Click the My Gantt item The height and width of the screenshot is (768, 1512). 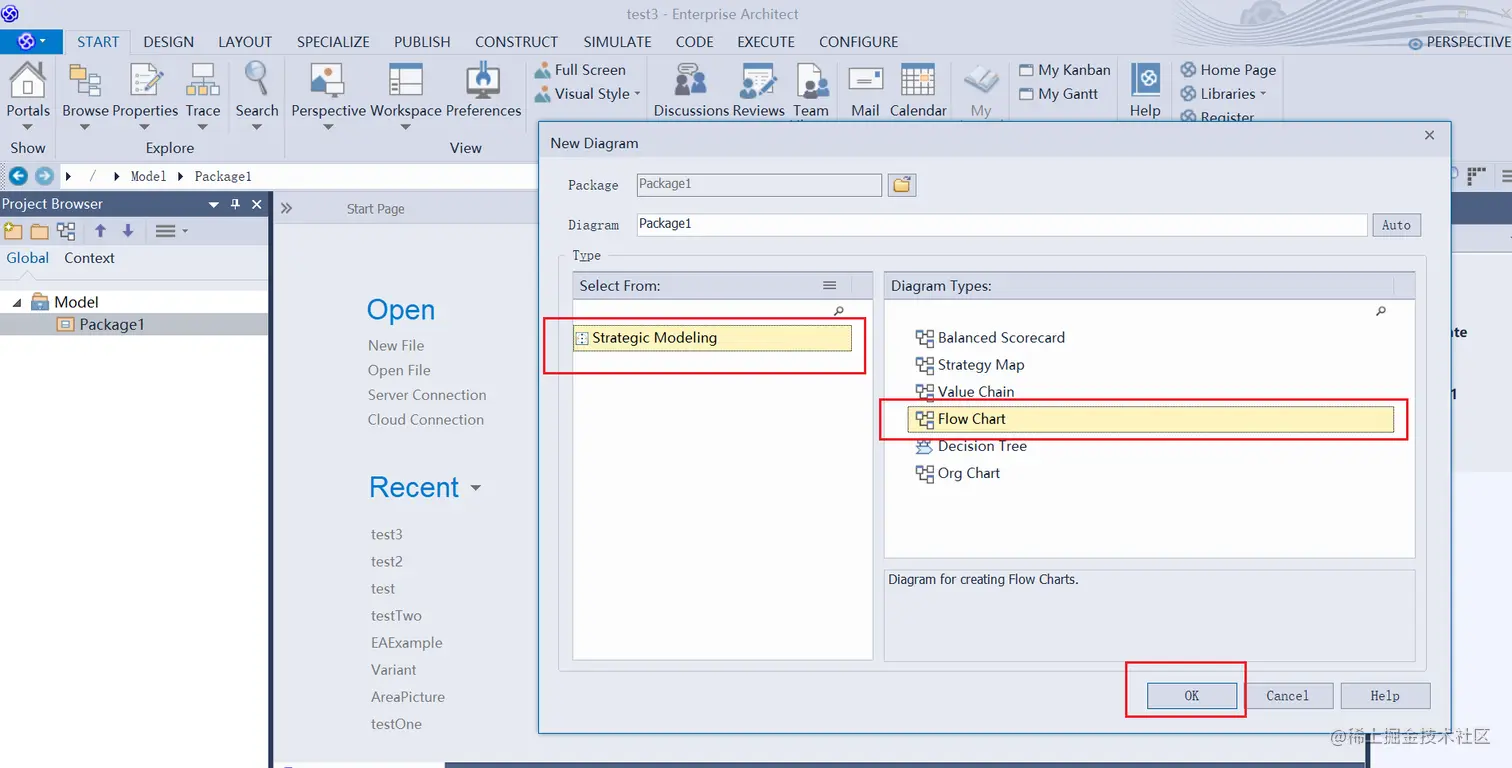pyautogui.click(x=1059, y=94)
